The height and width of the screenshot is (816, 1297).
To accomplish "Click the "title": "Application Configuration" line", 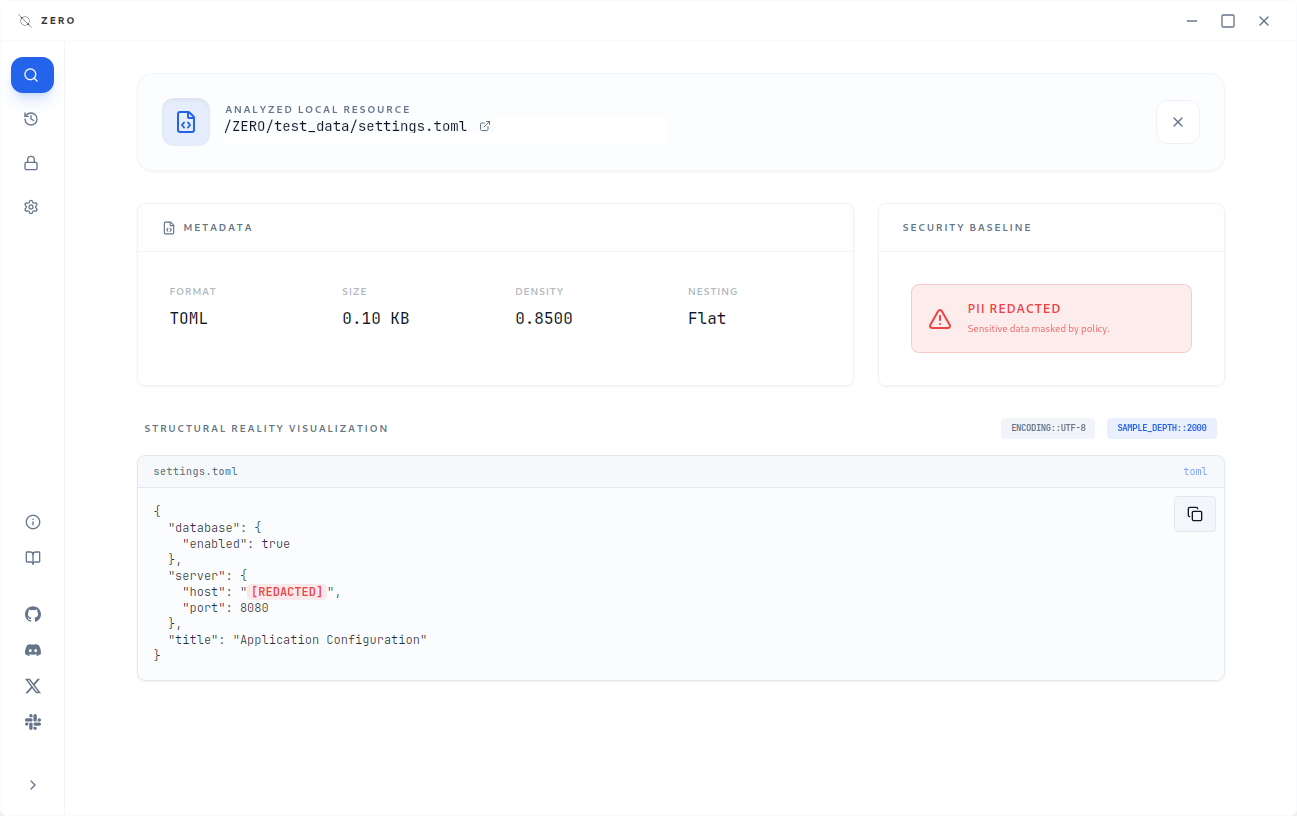I will 298,640.
